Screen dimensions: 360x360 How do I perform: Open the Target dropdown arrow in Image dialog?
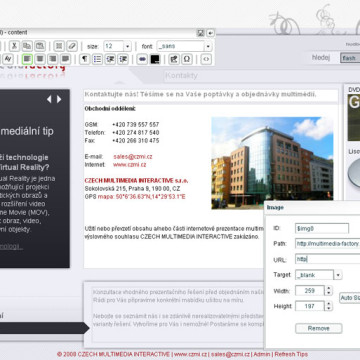tap(338, 275)
